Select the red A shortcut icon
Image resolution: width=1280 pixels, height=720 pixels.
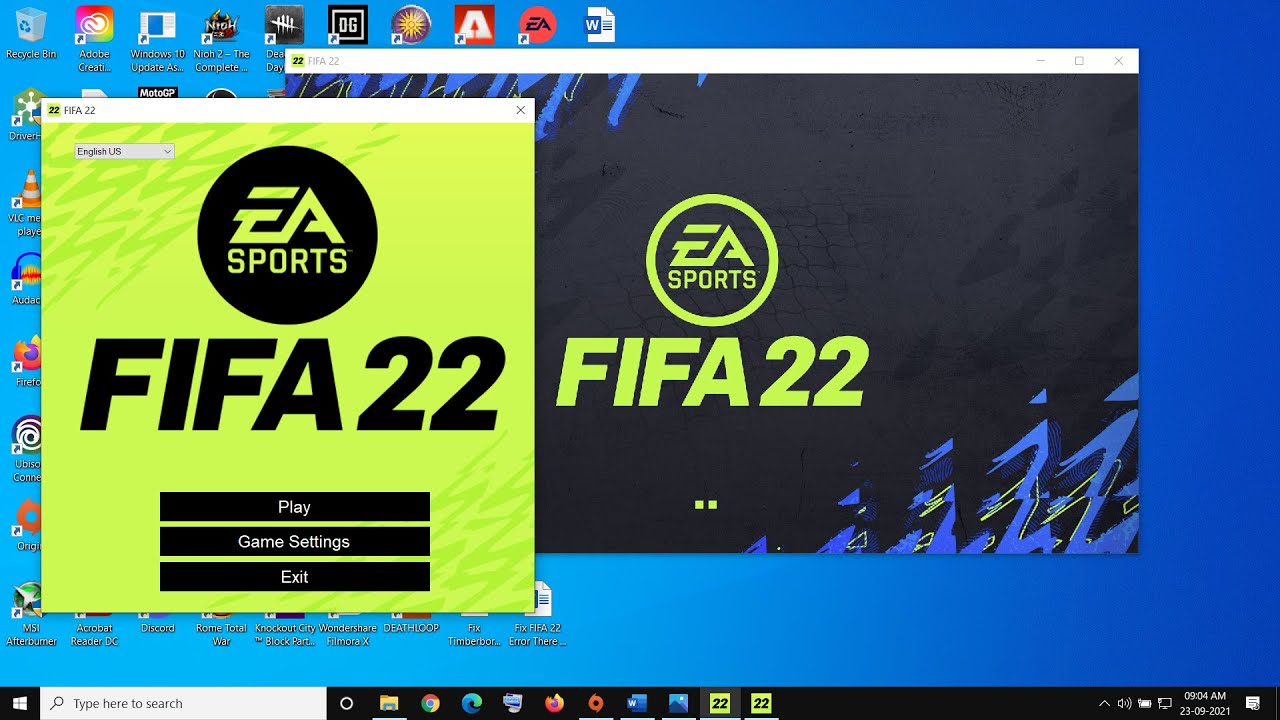click(x=474, y=25)
